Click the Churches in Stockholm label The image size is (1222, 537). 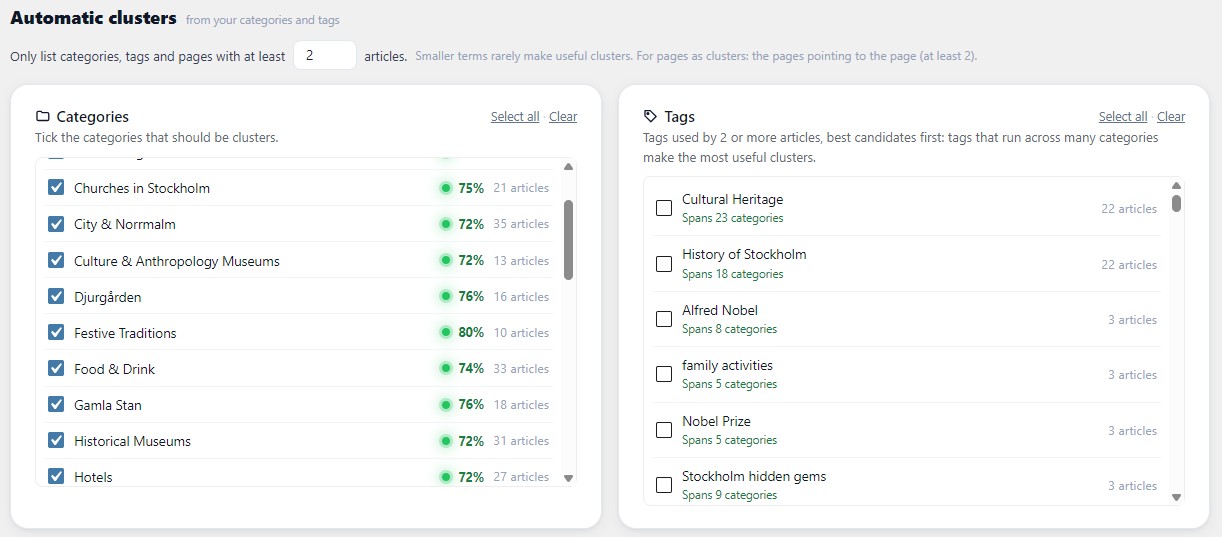pyautogui.click(x=142, y=188)
